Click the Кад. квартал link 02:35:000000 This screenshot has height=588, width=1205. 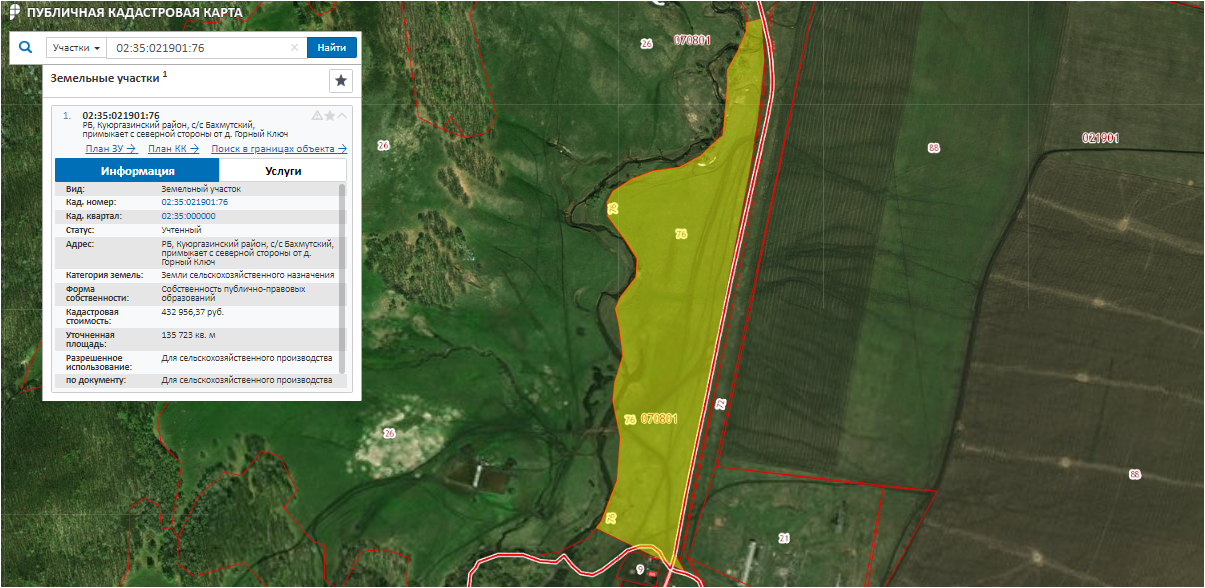point(188,216)
